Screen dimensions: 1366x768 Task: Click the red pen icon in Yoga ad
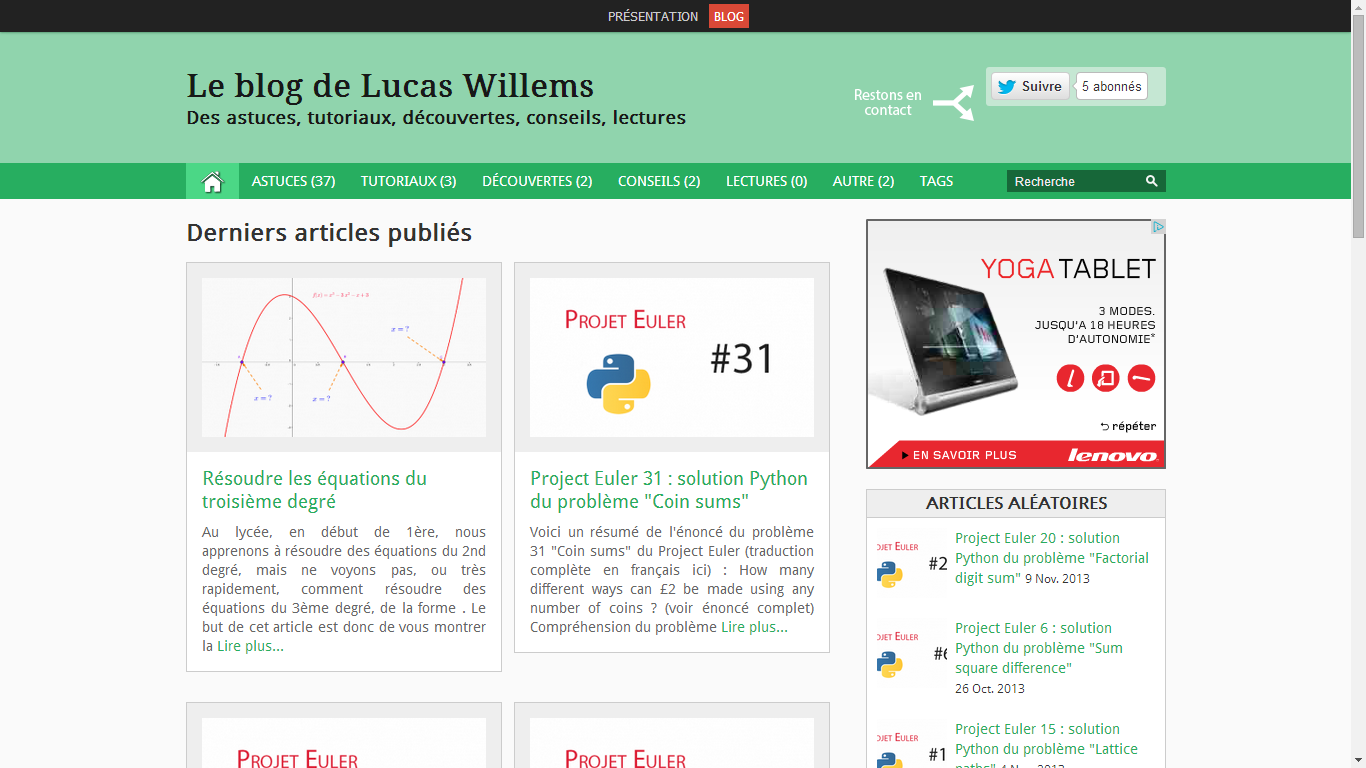coord(1070,378)
